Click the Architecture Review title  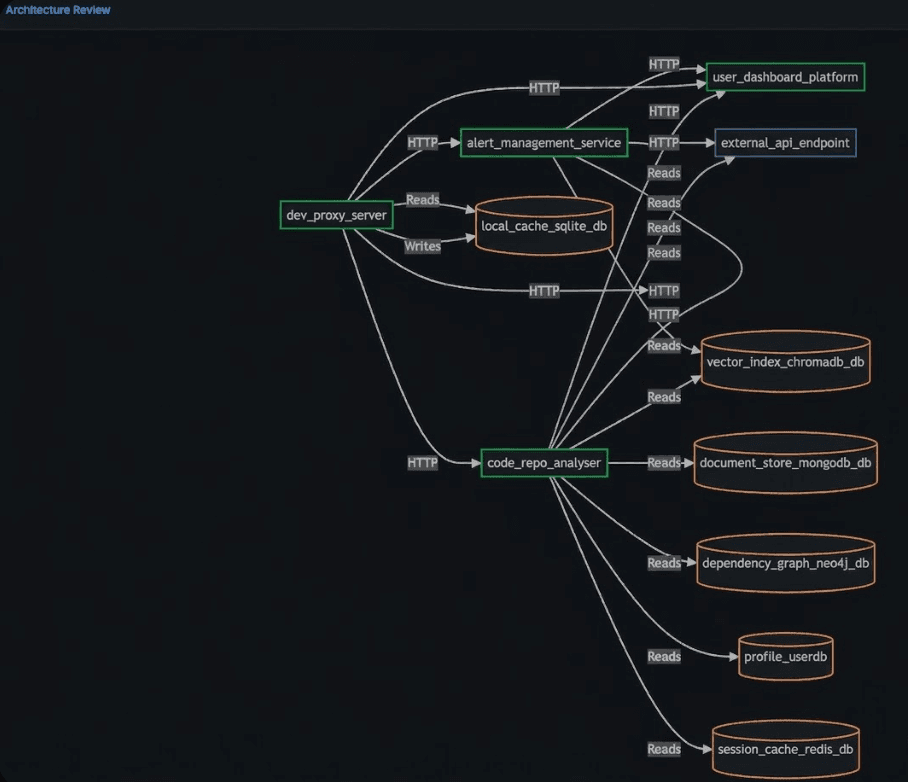(x=58, y=10)
